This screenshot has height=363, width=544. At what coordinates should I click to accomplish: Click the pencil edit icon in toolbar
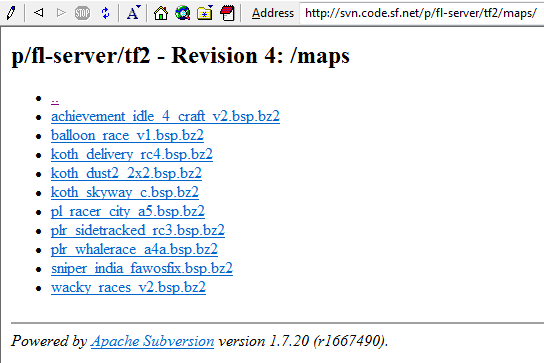[x=11, y=13]
